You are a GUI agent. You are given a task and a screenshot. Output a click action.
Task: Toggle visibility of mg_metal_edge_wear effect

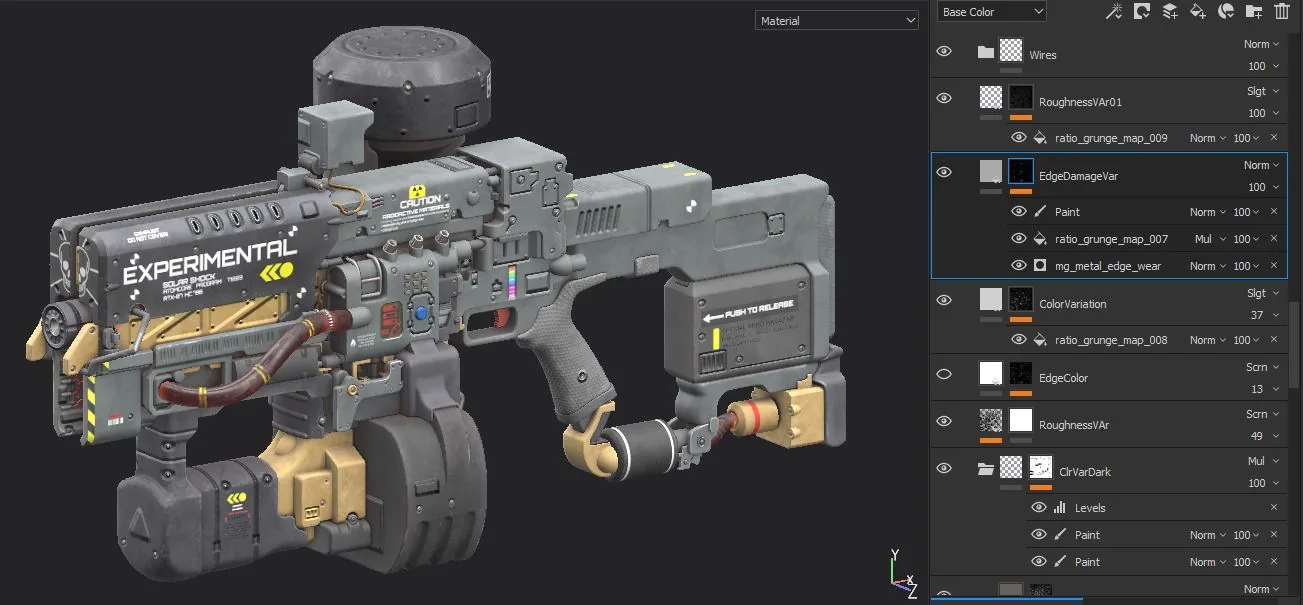[1019, 266]
